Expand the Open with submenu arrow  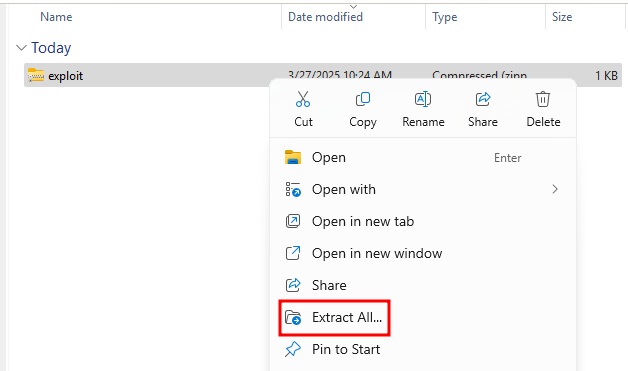point(555,189)
